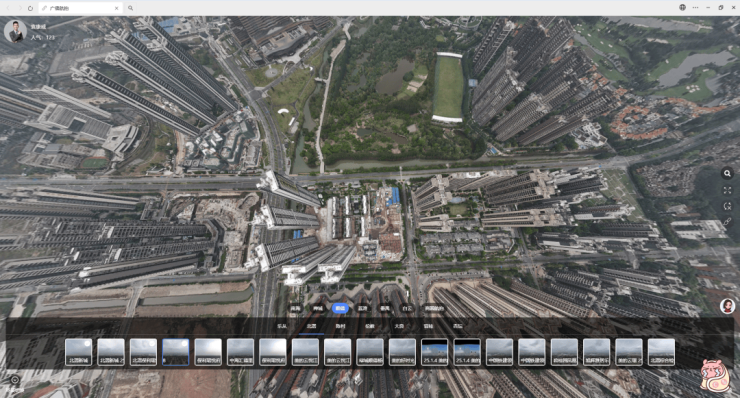
Task: Open the magnifier search icon next to the browser tab
Action: (130, 8)
